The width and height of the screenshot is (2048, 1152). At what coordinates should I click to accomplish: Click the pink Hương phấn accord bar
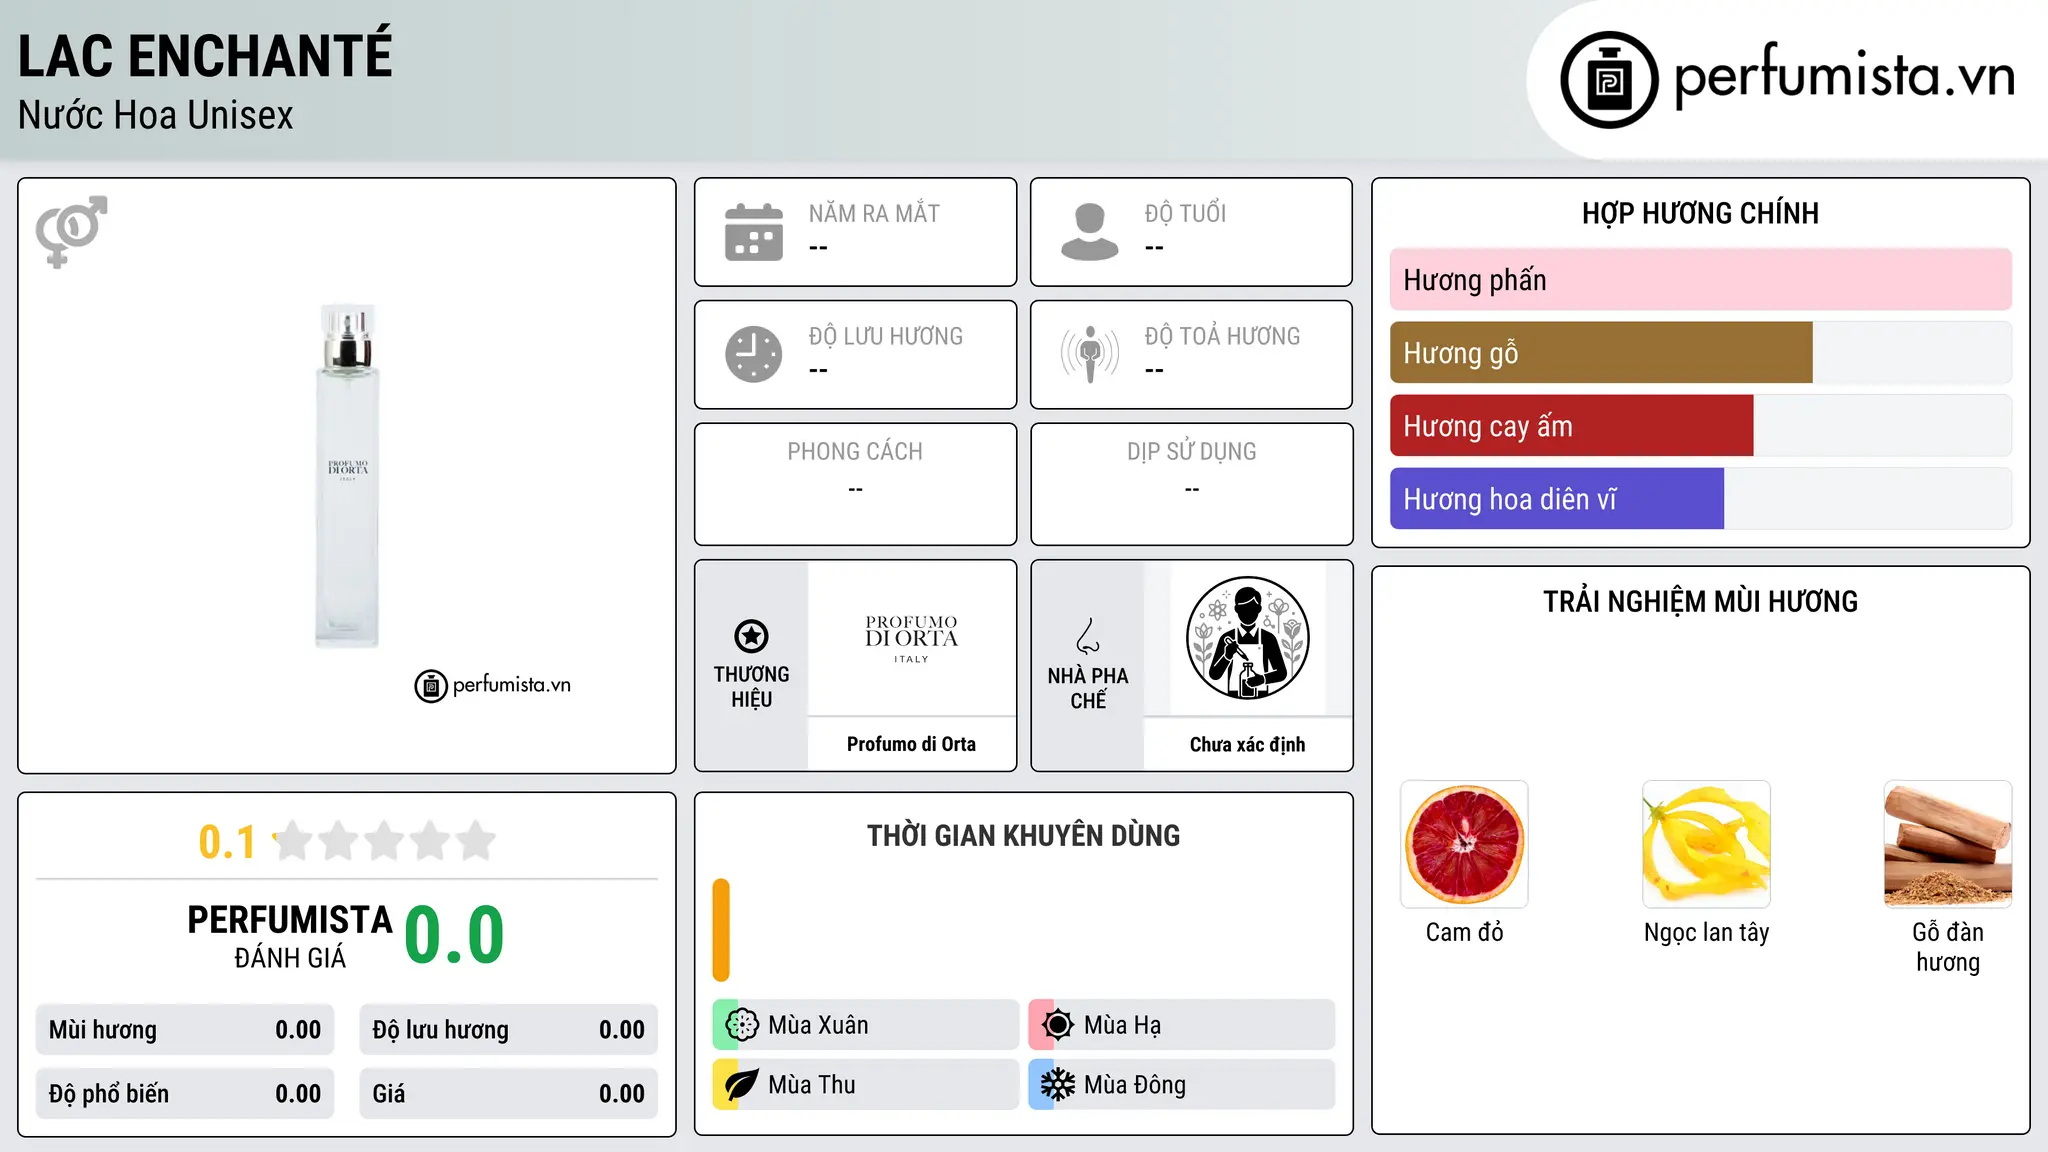[x=1700, y=280]
